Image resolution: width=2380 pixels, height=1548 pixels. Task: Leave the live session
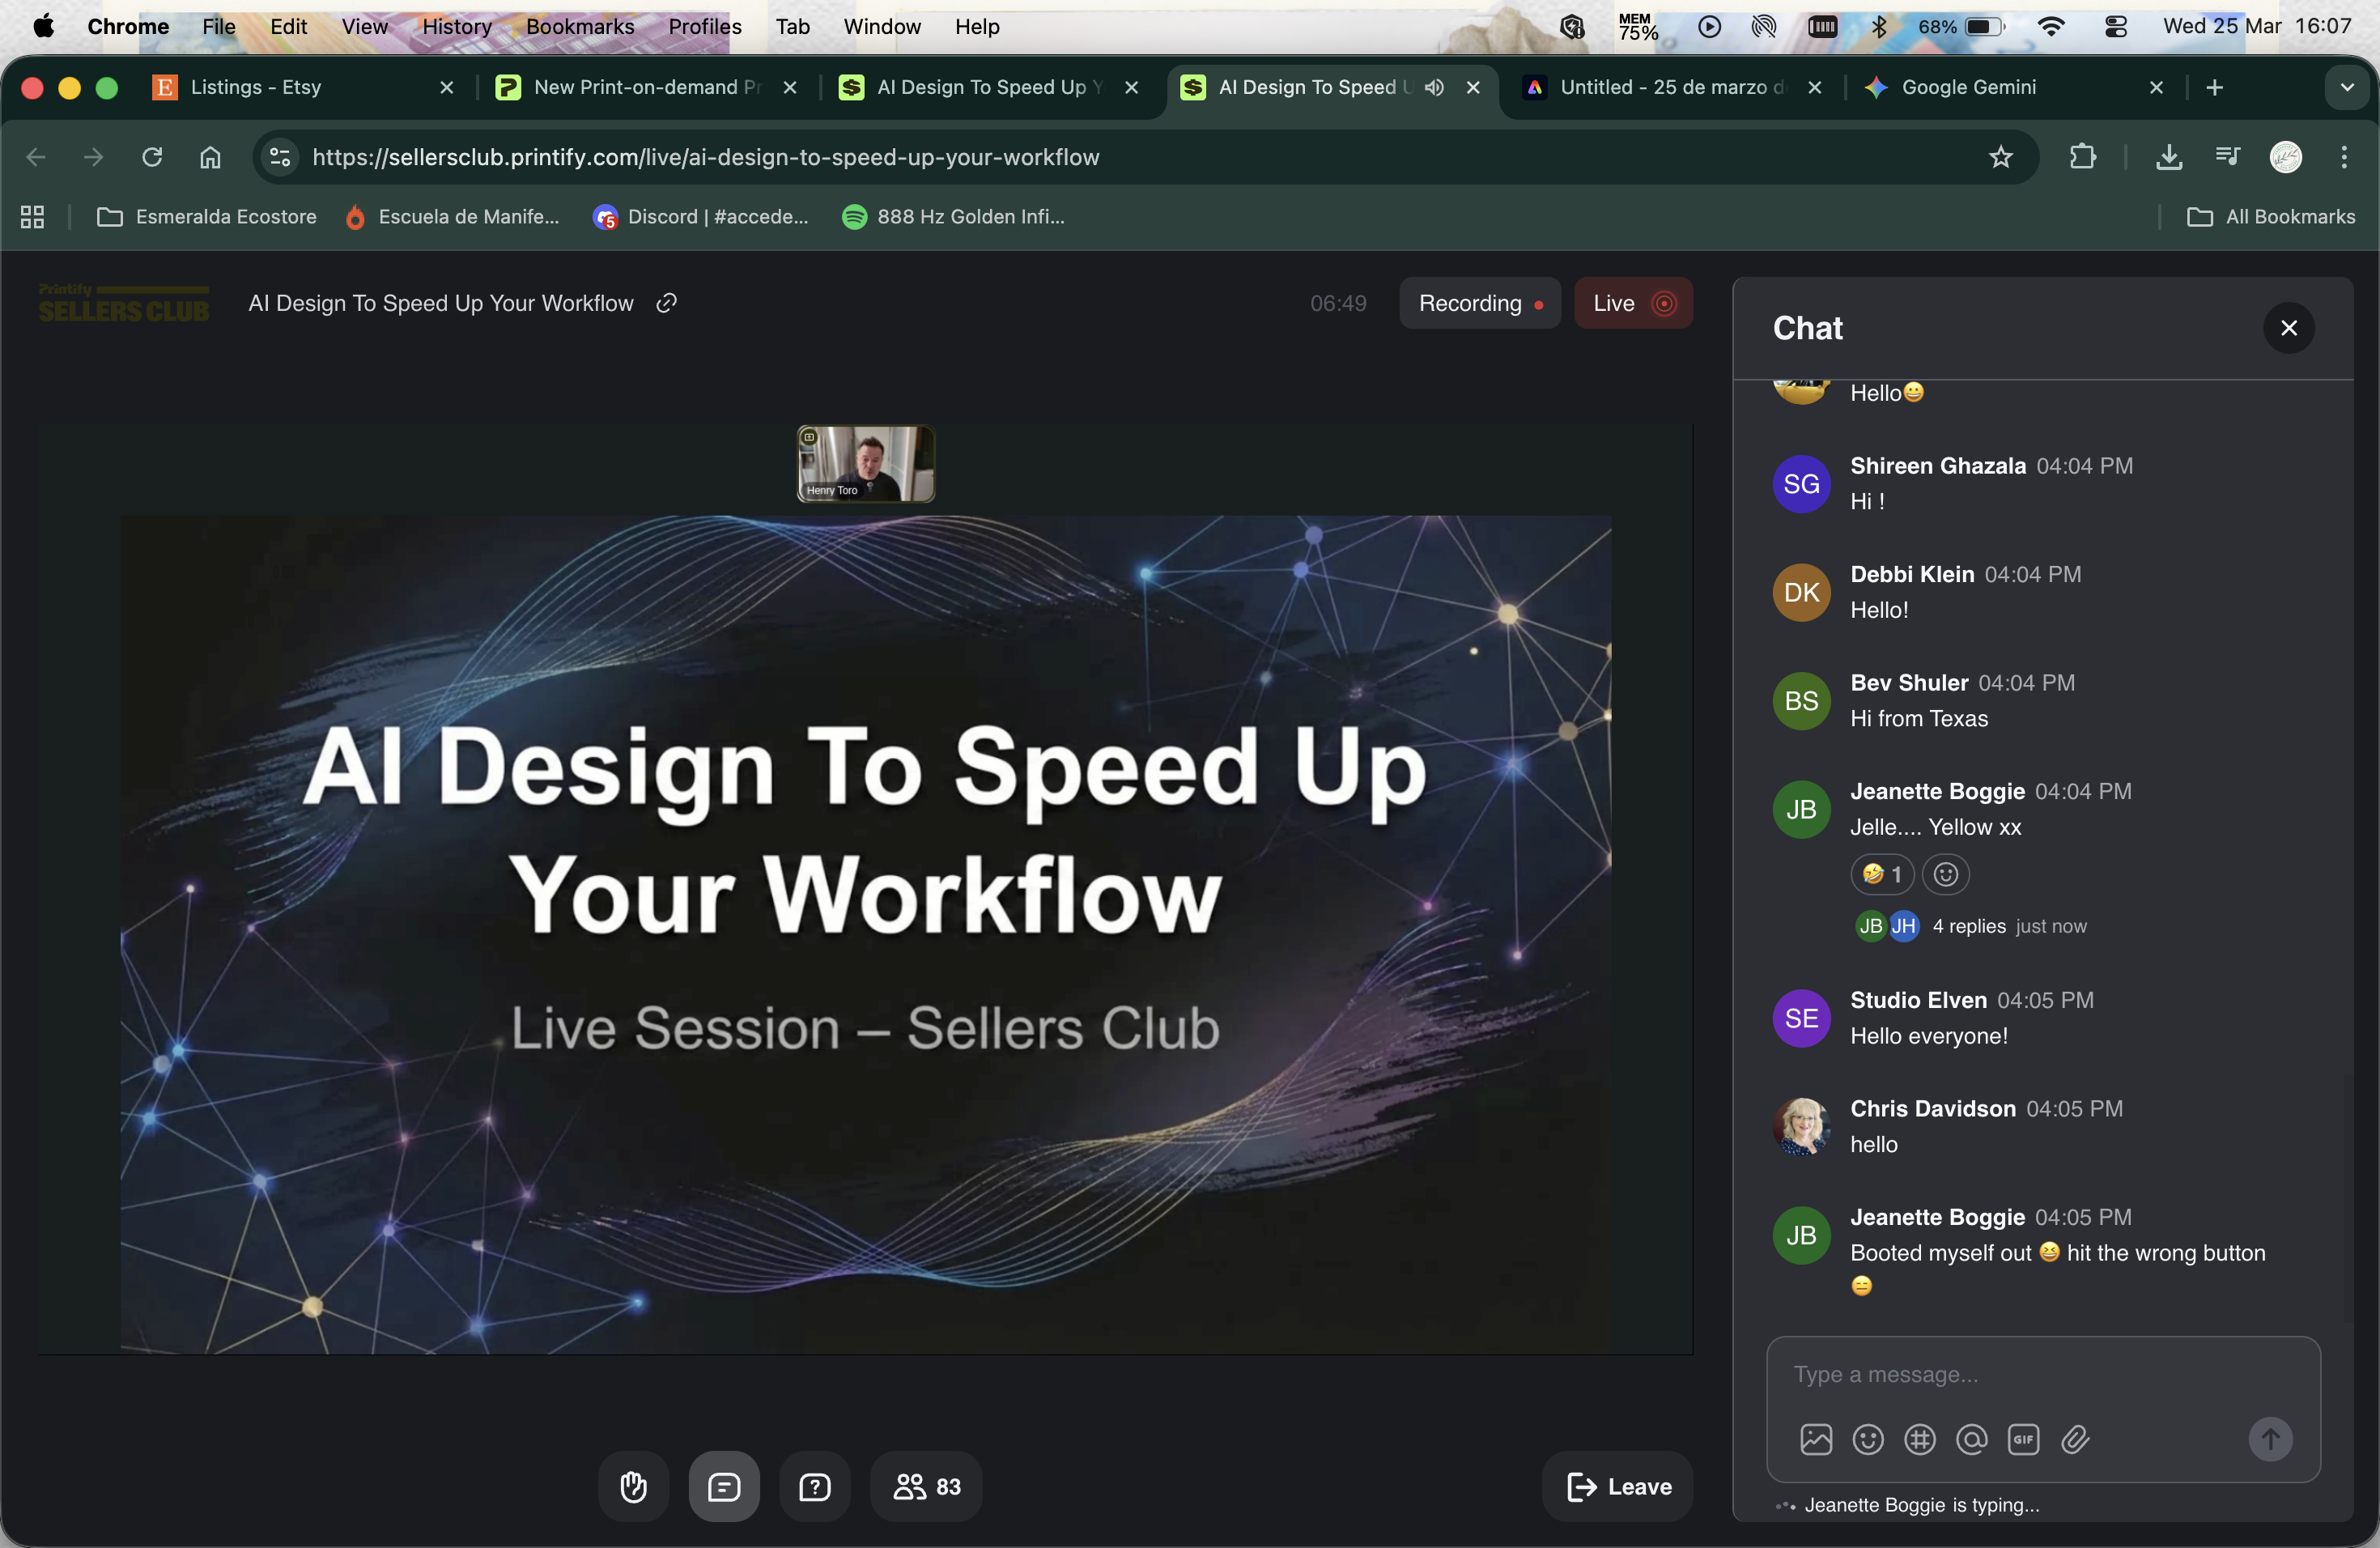(1617, 1486)
